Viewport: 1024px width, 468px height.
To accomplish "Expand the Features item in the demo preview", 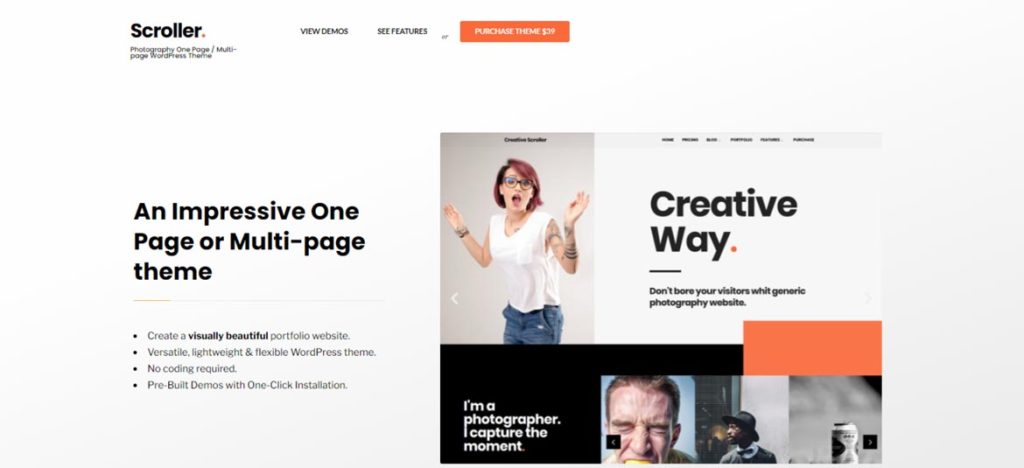I will pos(771,140).
